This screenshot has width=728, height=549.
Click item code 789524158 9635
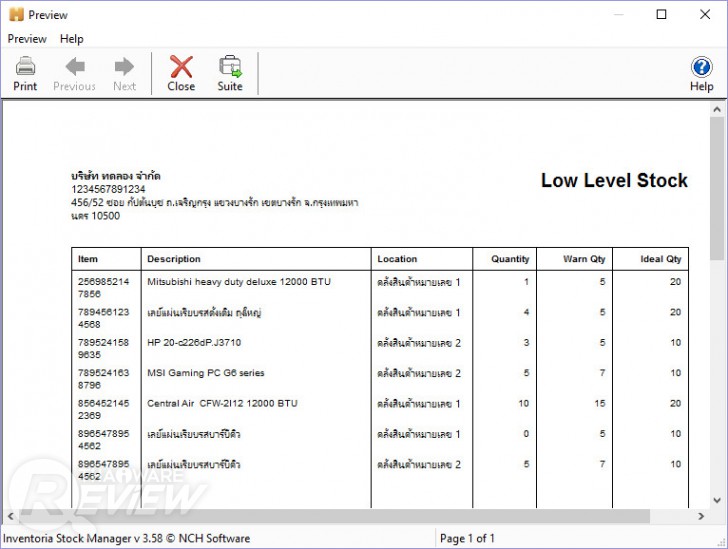click(103, 348)
